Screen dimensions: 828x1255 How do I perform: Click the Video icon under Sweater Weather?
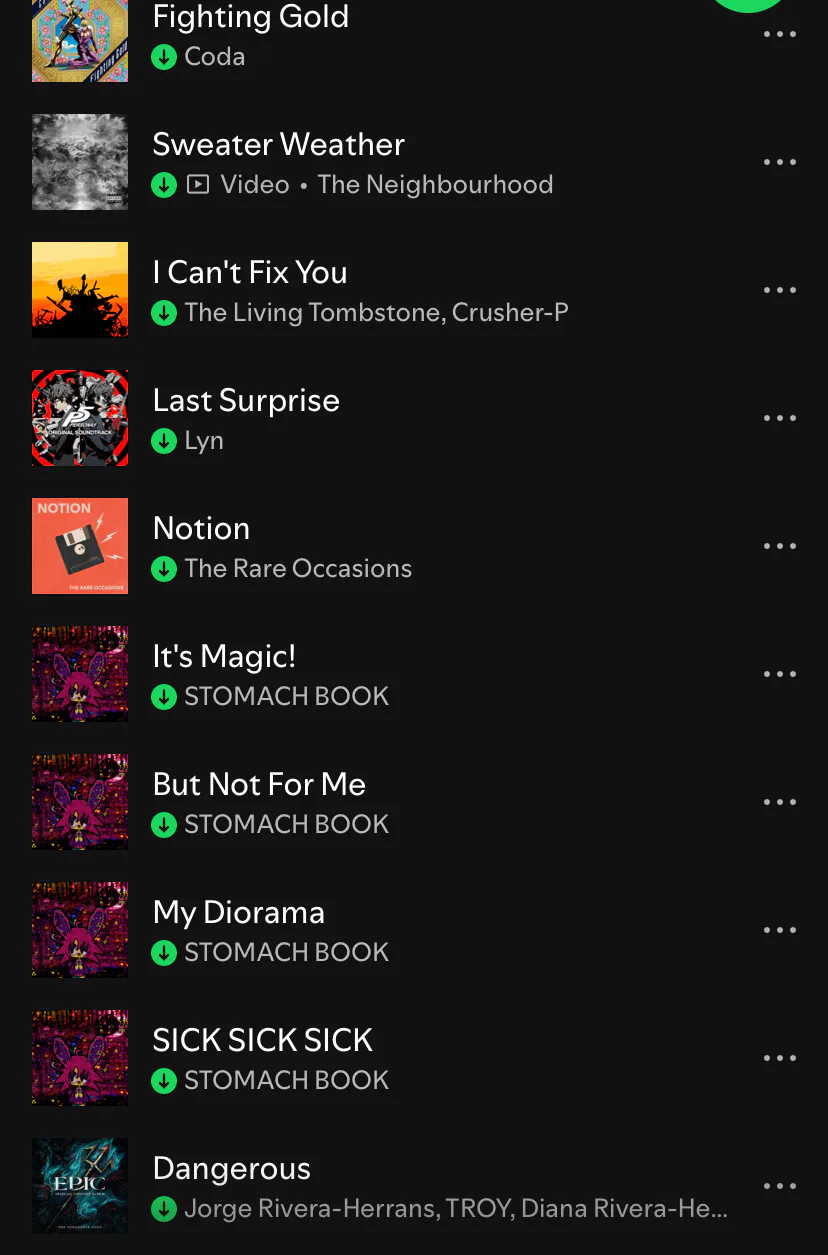(x=198, y=185)
